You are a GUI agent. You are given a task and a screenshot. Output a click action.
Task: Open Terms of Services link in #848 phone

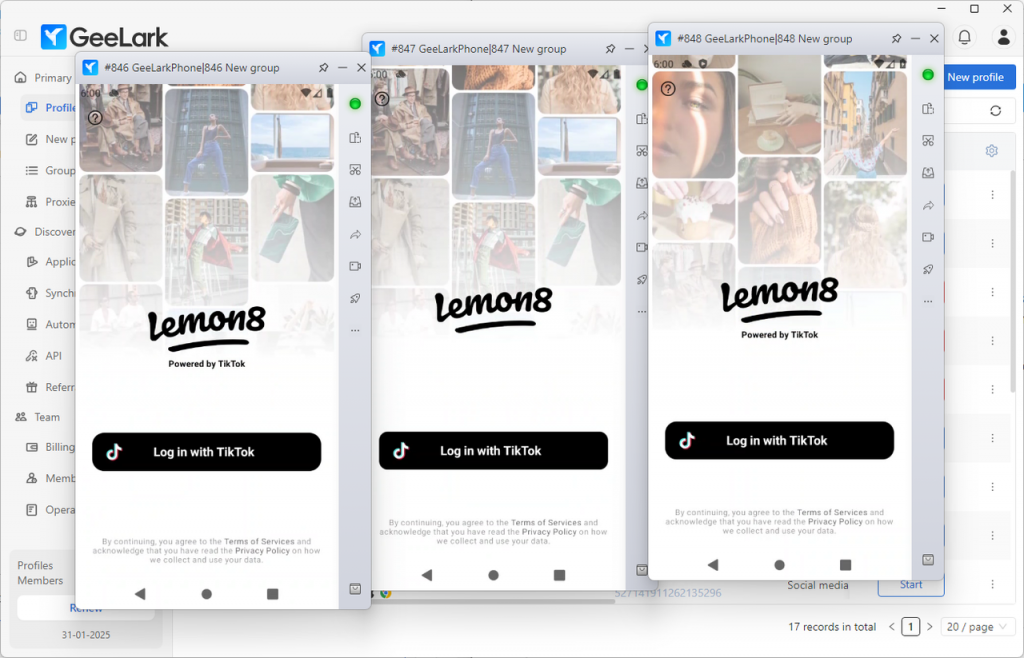832,512
